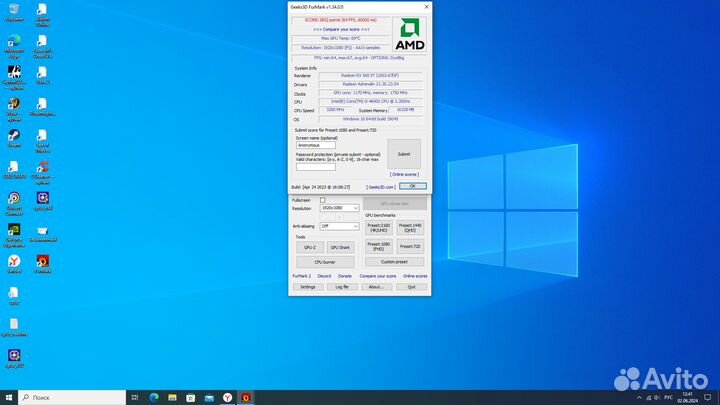Click the Submit score button

coord(404,154)
